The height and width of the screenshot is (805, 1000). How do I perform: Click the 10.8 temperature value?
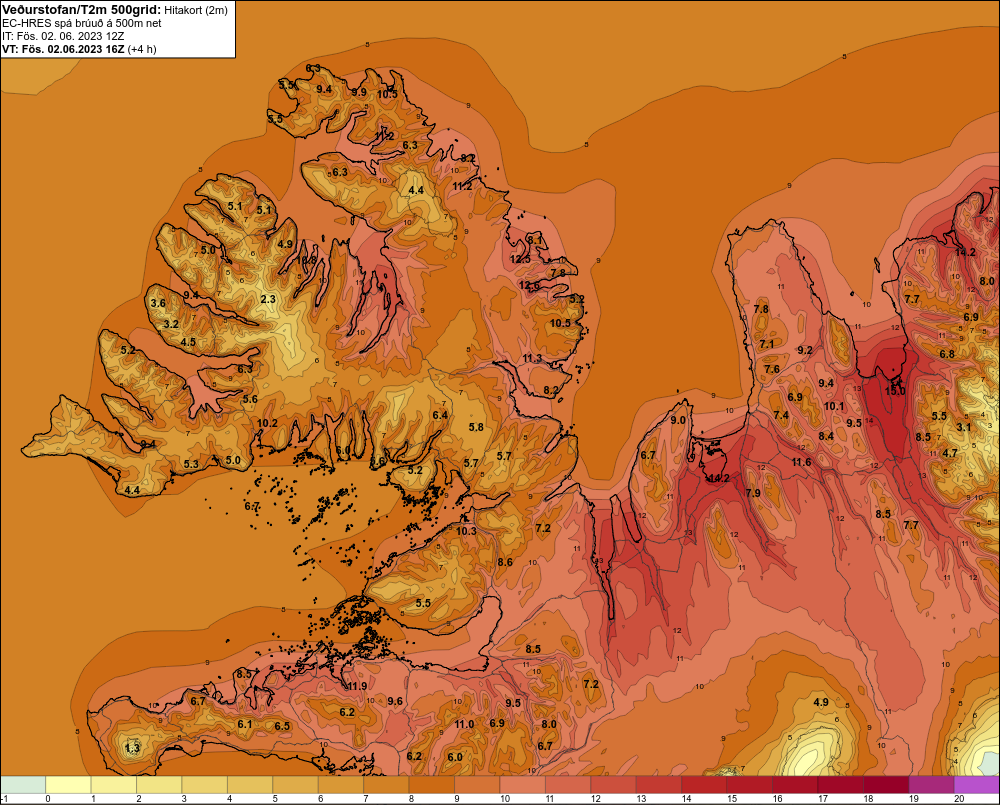coord(306,260)
